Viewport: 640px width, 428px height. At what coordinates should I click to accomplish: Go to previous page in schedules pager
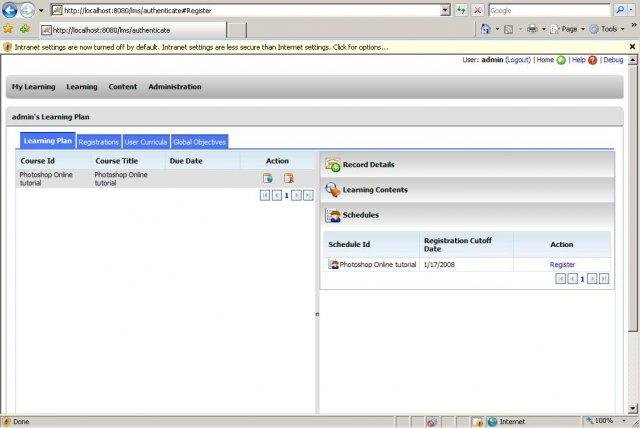[x=573, y=279]
